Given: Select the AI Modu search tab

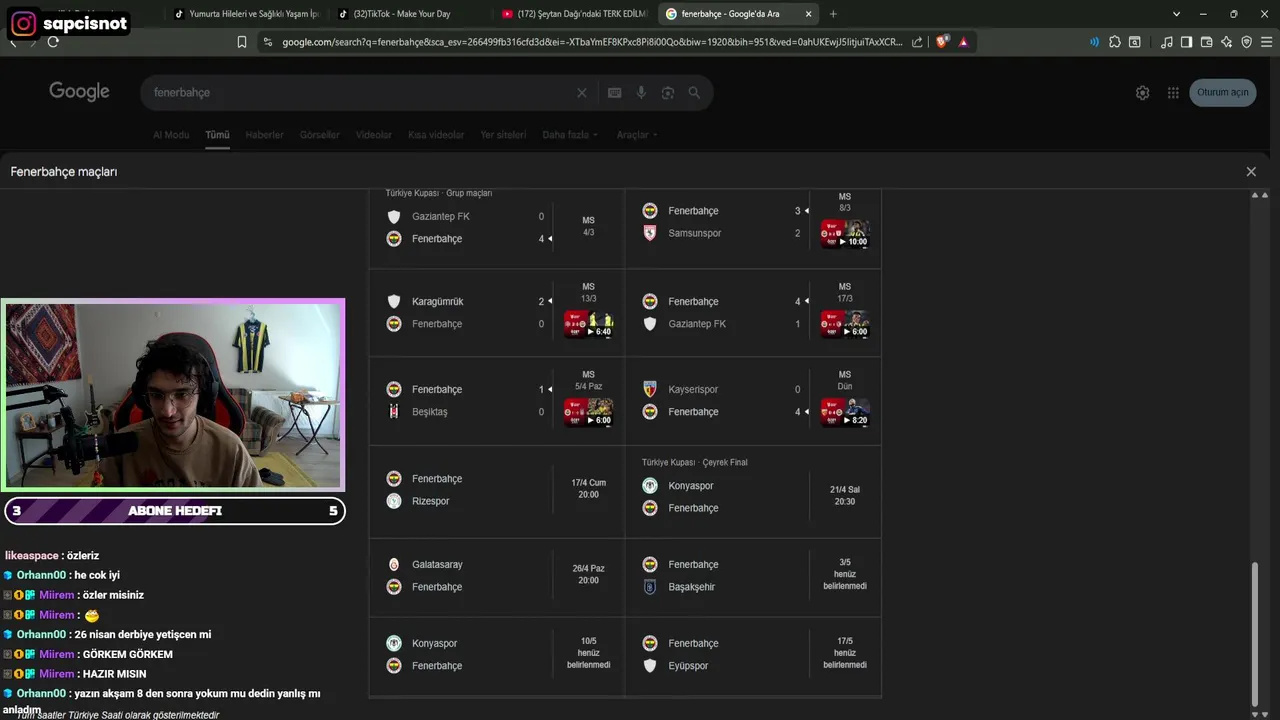Looking at the screenshot, I should tap(171, 135).
